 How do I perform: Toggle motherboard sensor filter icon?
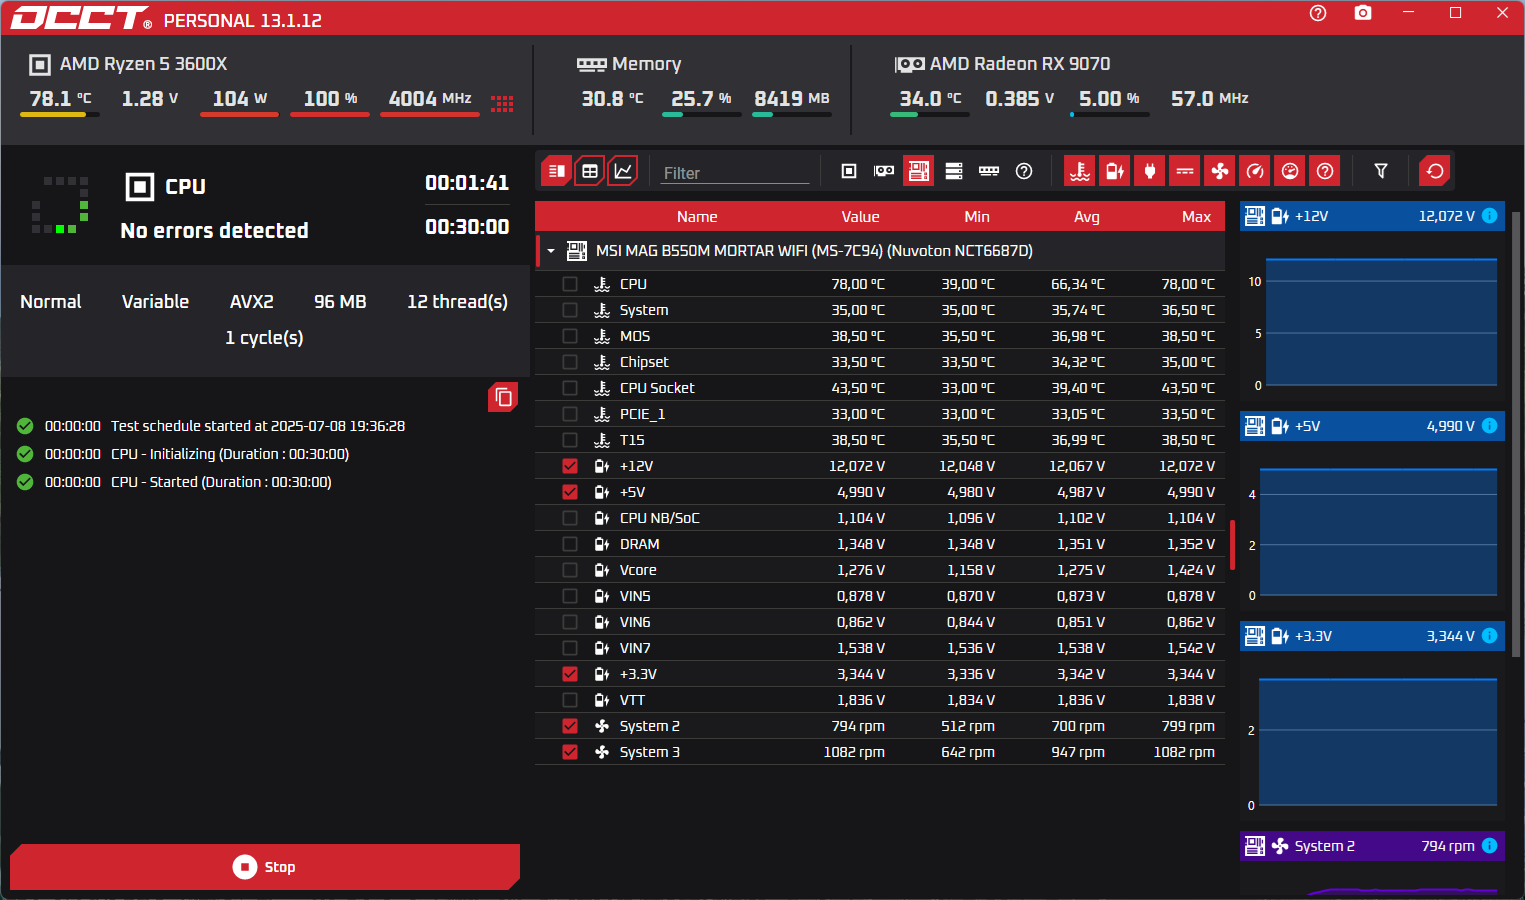[918, 171]
